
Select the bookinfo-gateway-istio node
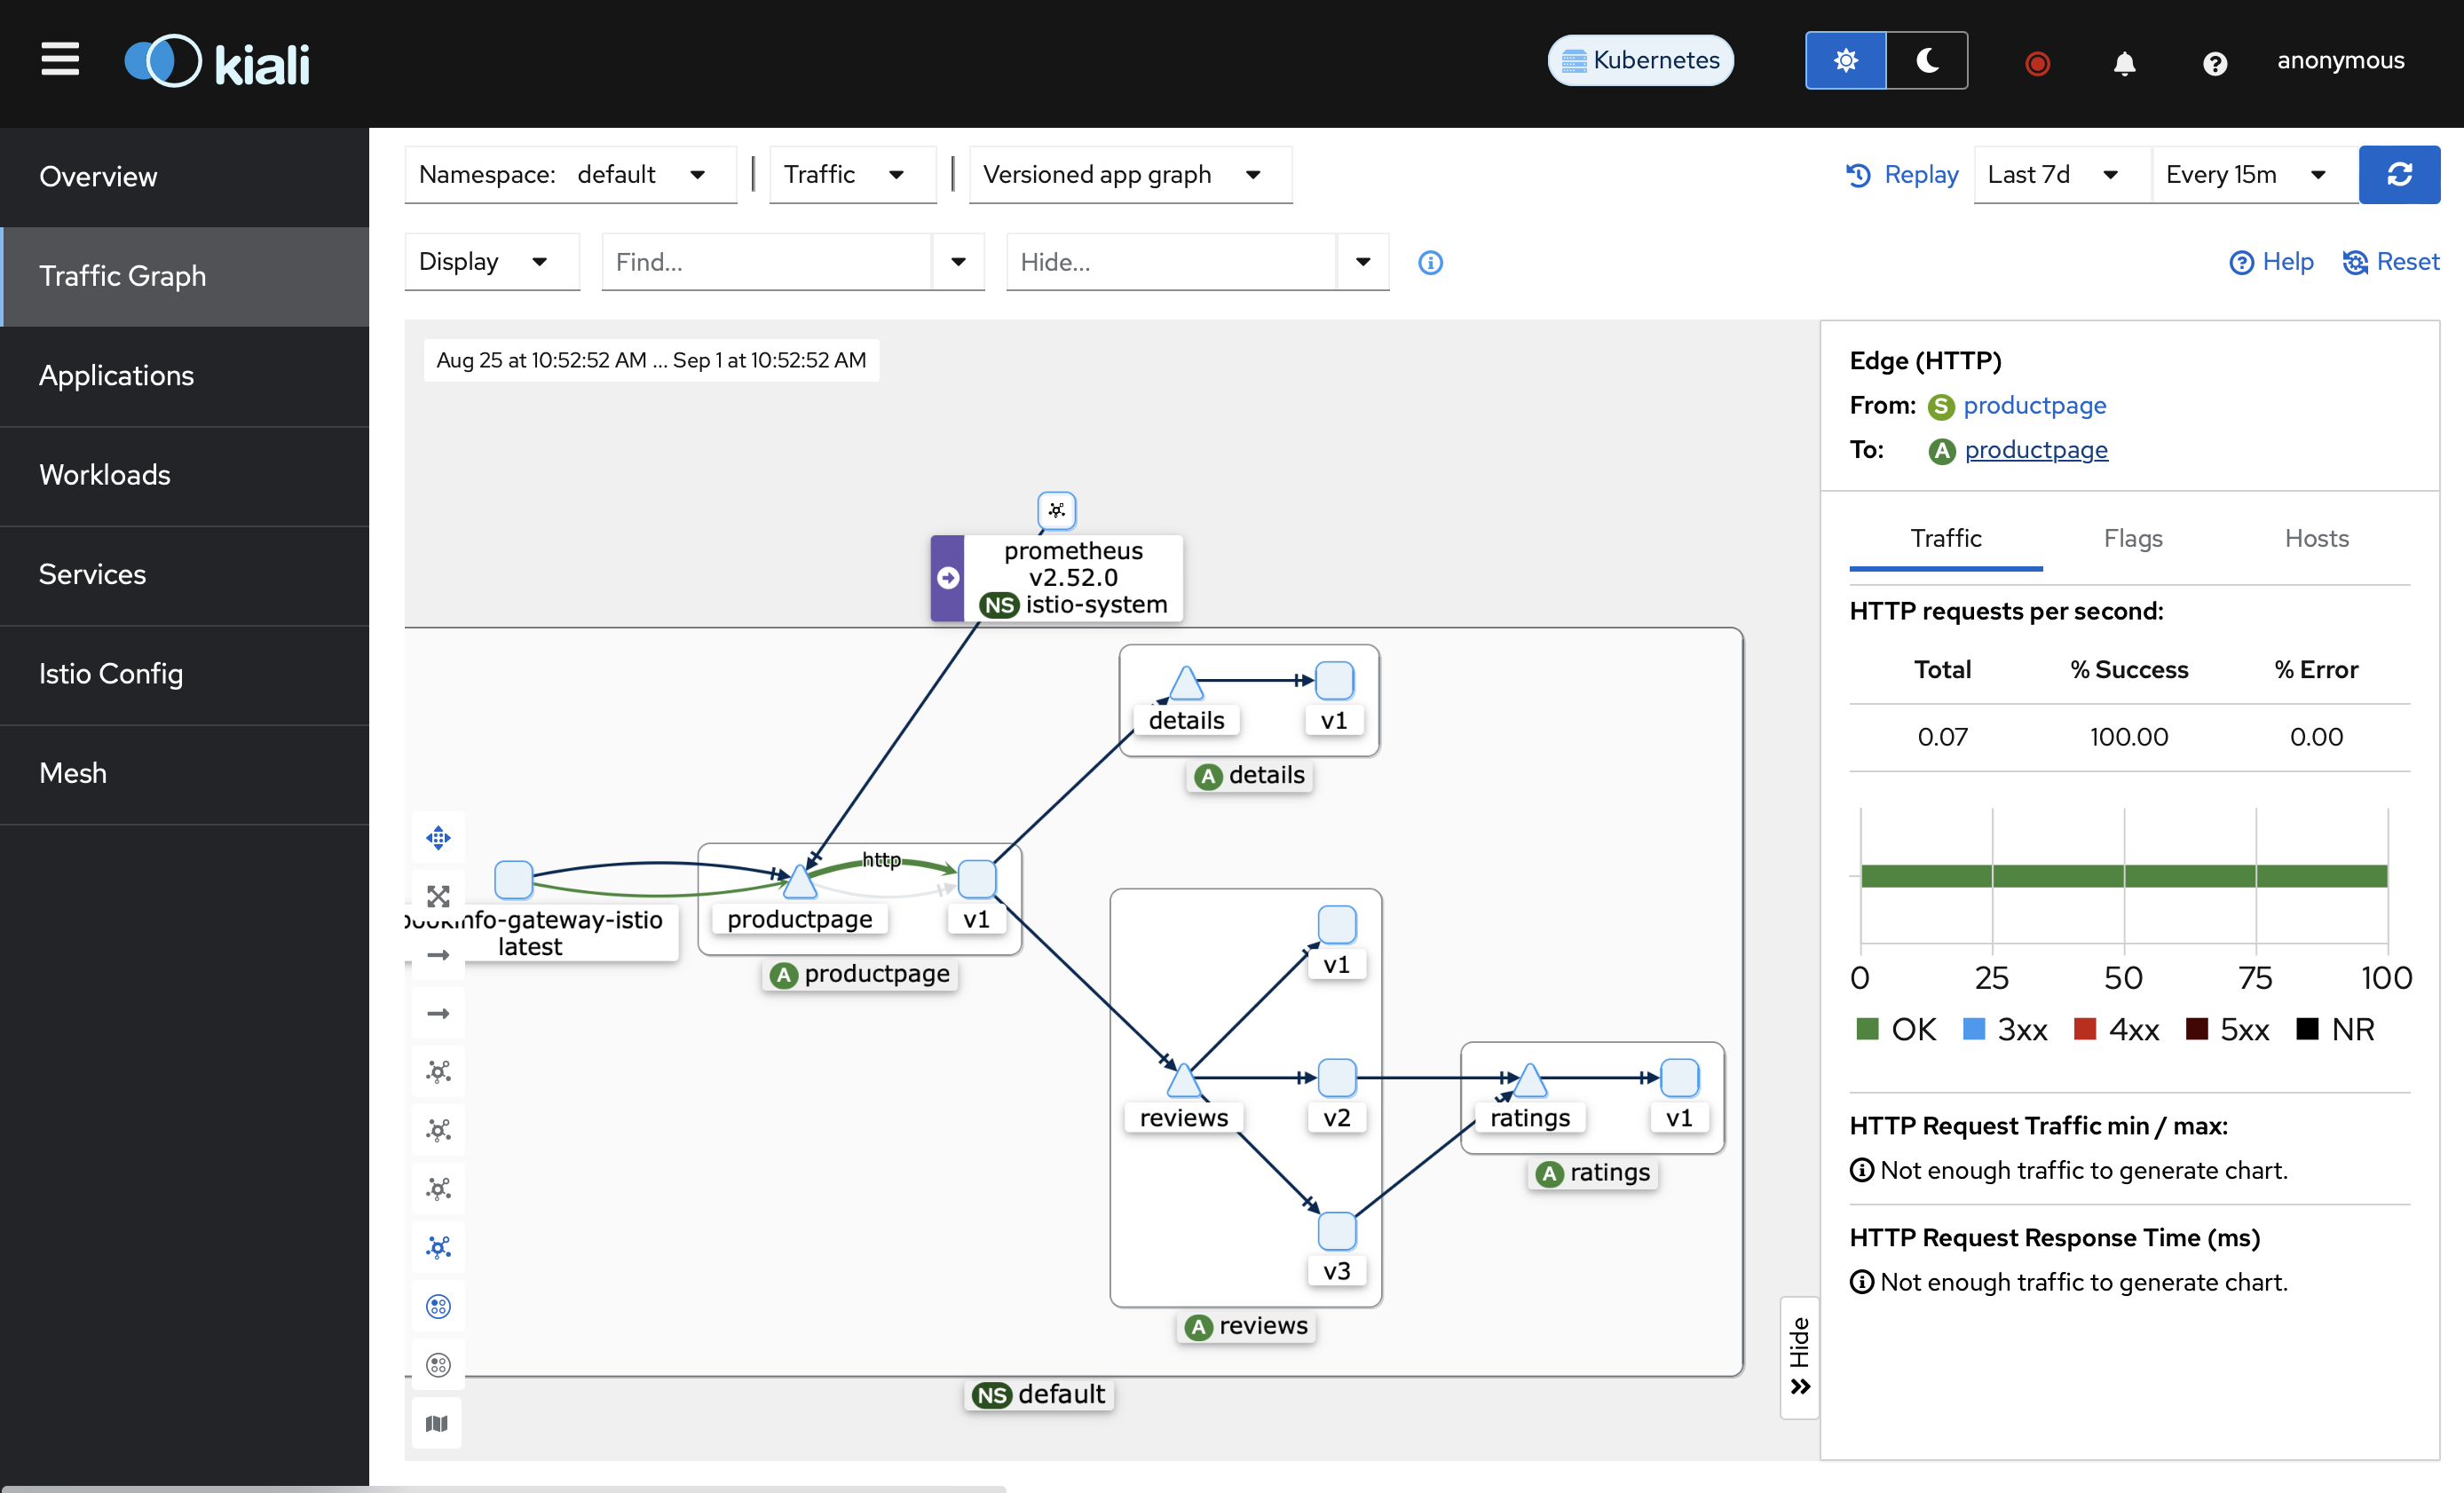coord(514,880)
